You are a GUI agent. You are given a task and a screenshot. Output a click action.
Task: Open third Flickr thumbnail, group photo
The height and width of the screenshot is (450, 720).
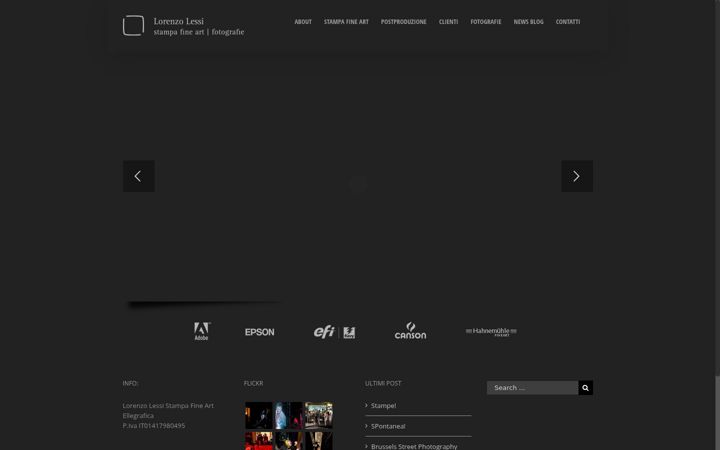coord(319,416)
